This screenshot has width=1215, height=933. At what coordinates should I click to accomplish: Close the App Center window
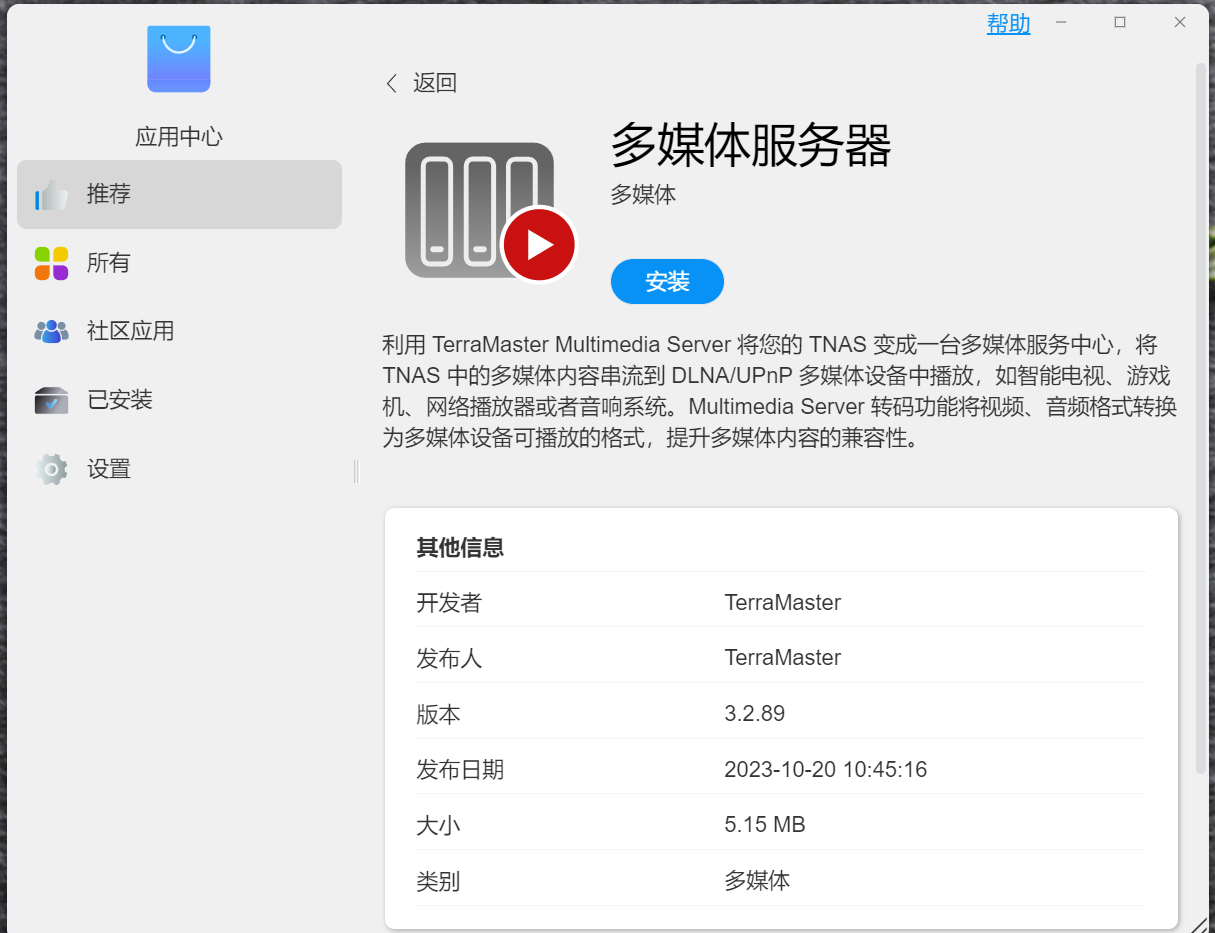1180,22
